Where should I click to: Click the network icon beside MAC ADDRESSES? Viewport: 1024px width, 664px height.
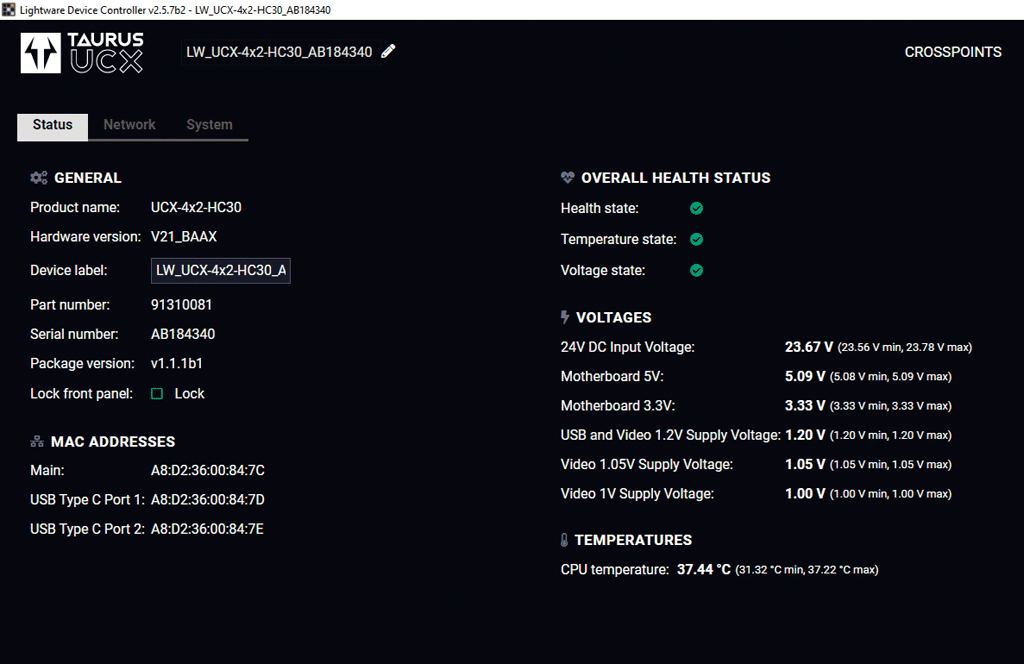(x=37, y=441)
